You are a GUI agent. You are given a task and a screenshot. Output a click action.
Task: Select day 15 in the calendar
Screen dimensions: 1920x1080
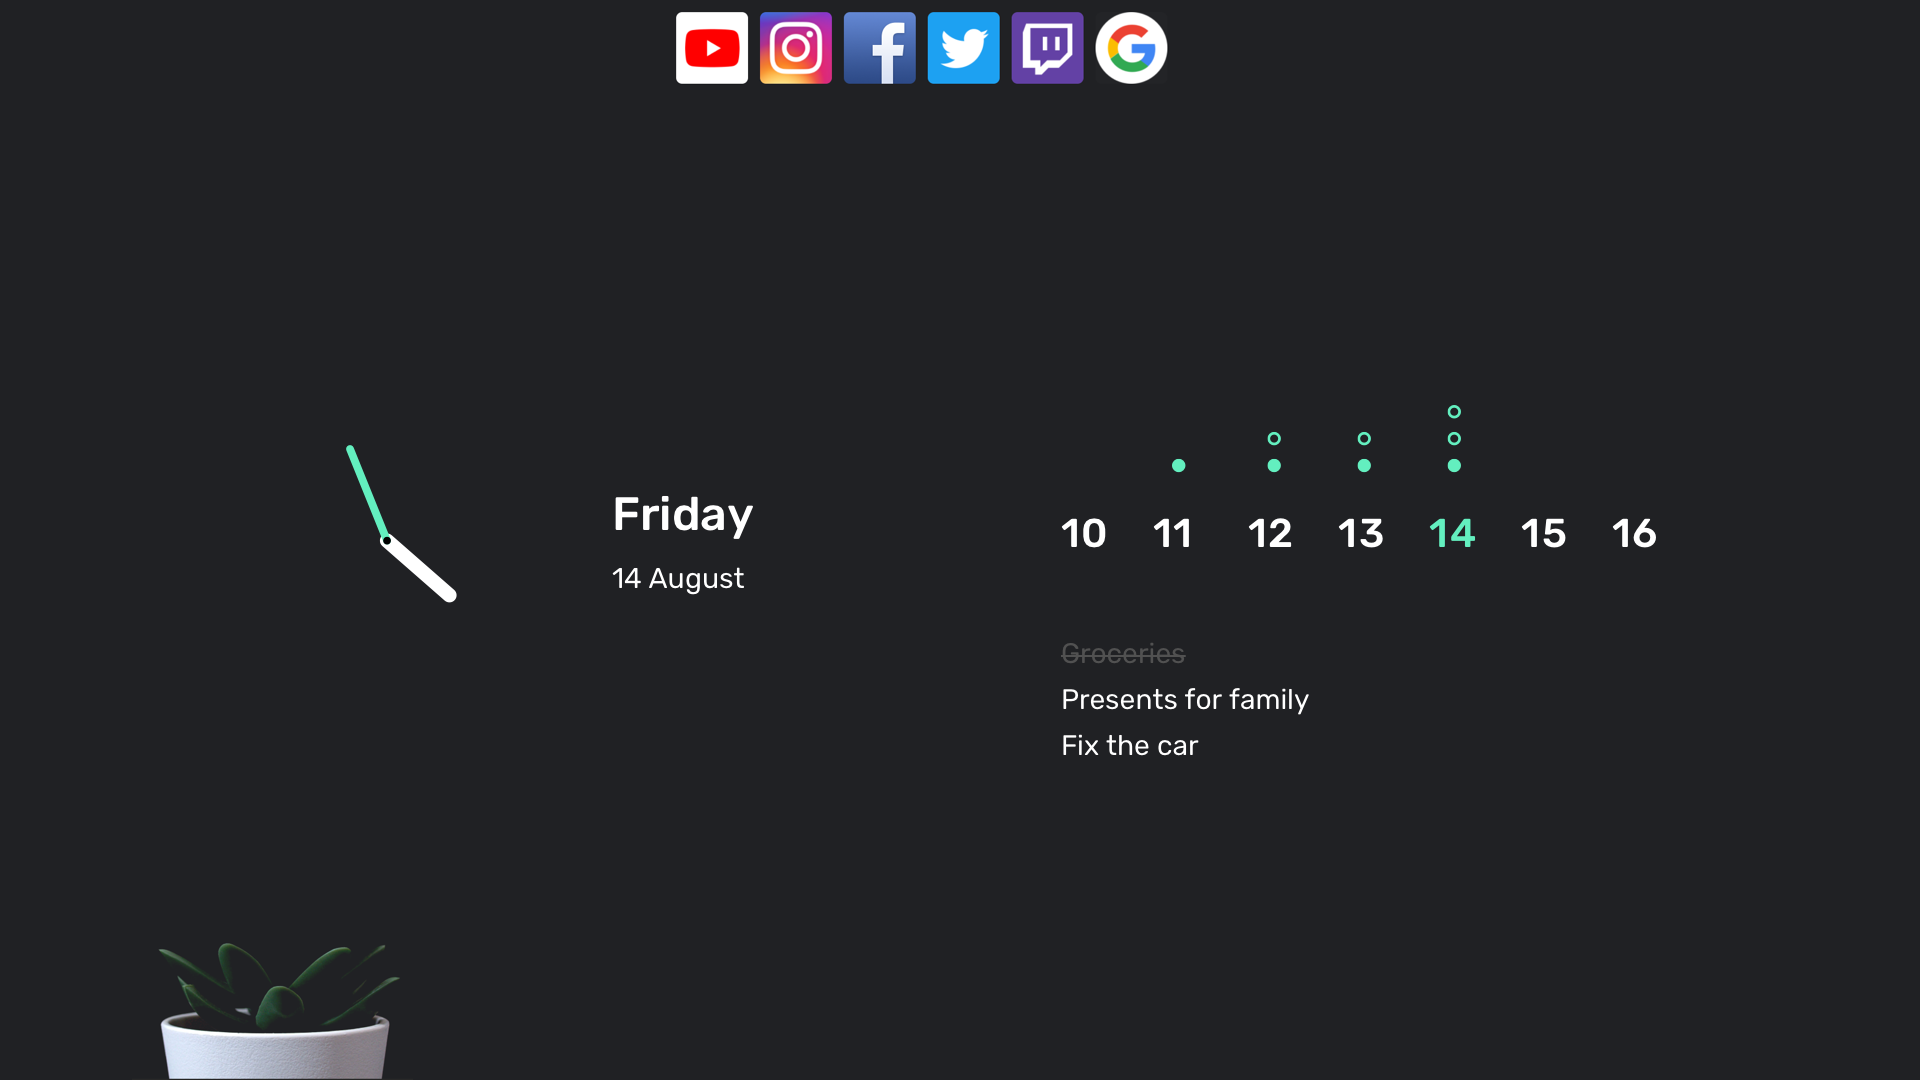[x=1543, y=533]
